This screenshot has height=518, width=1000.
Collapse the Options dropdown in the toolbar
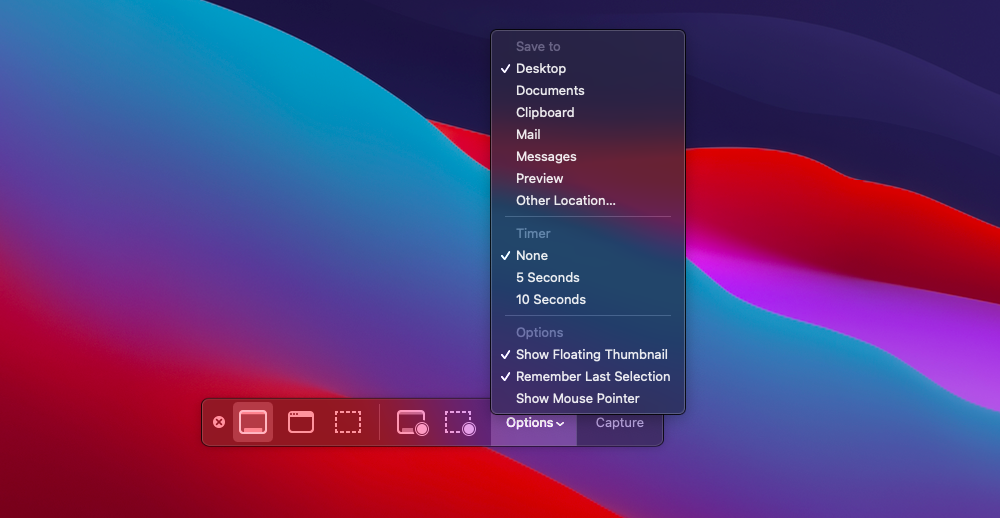(x=534, y=422)
